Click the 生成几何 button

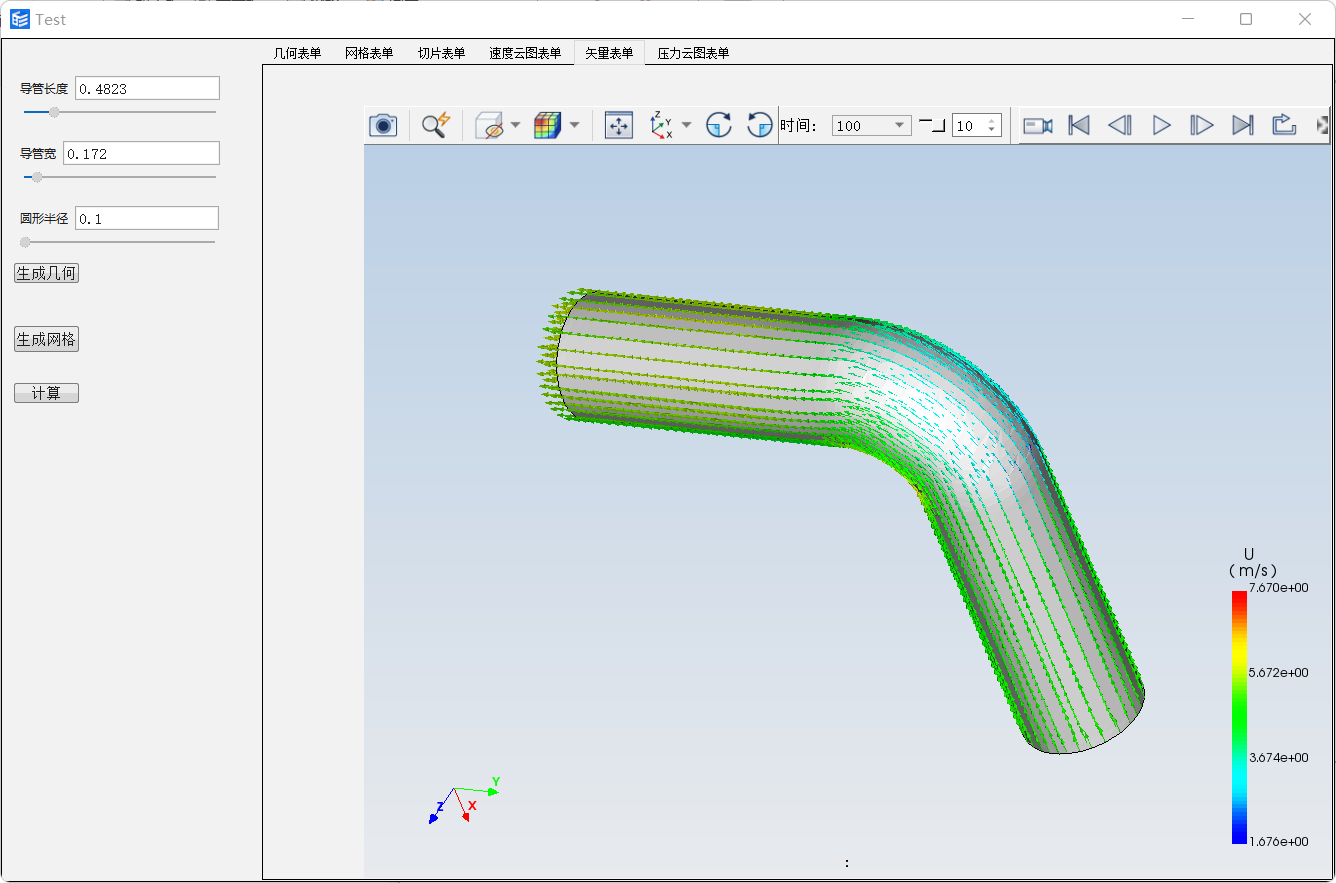point(46,273)
